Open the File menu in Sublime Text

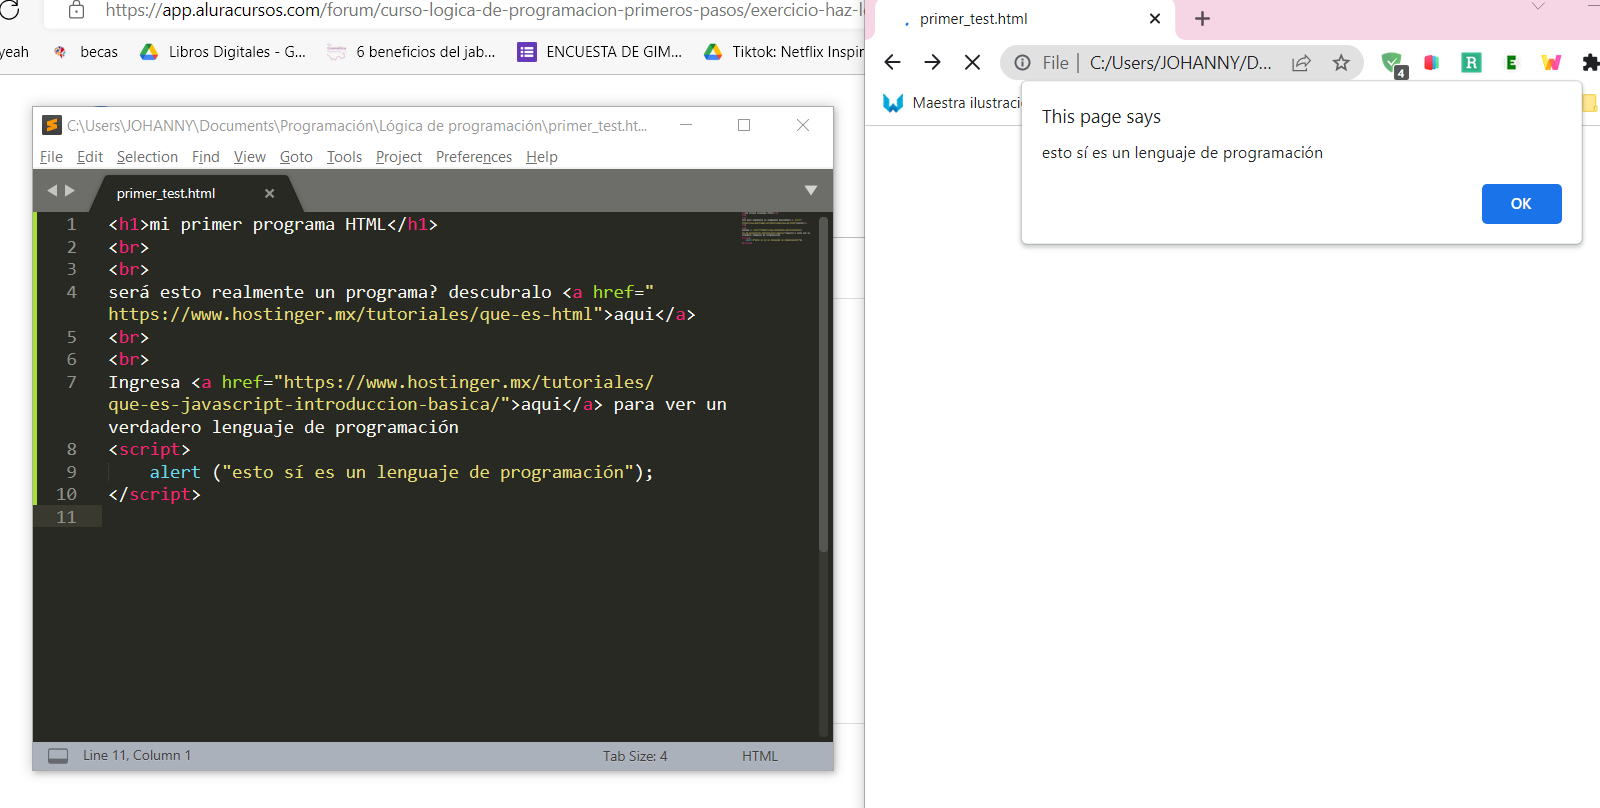[x=51, y=157]
